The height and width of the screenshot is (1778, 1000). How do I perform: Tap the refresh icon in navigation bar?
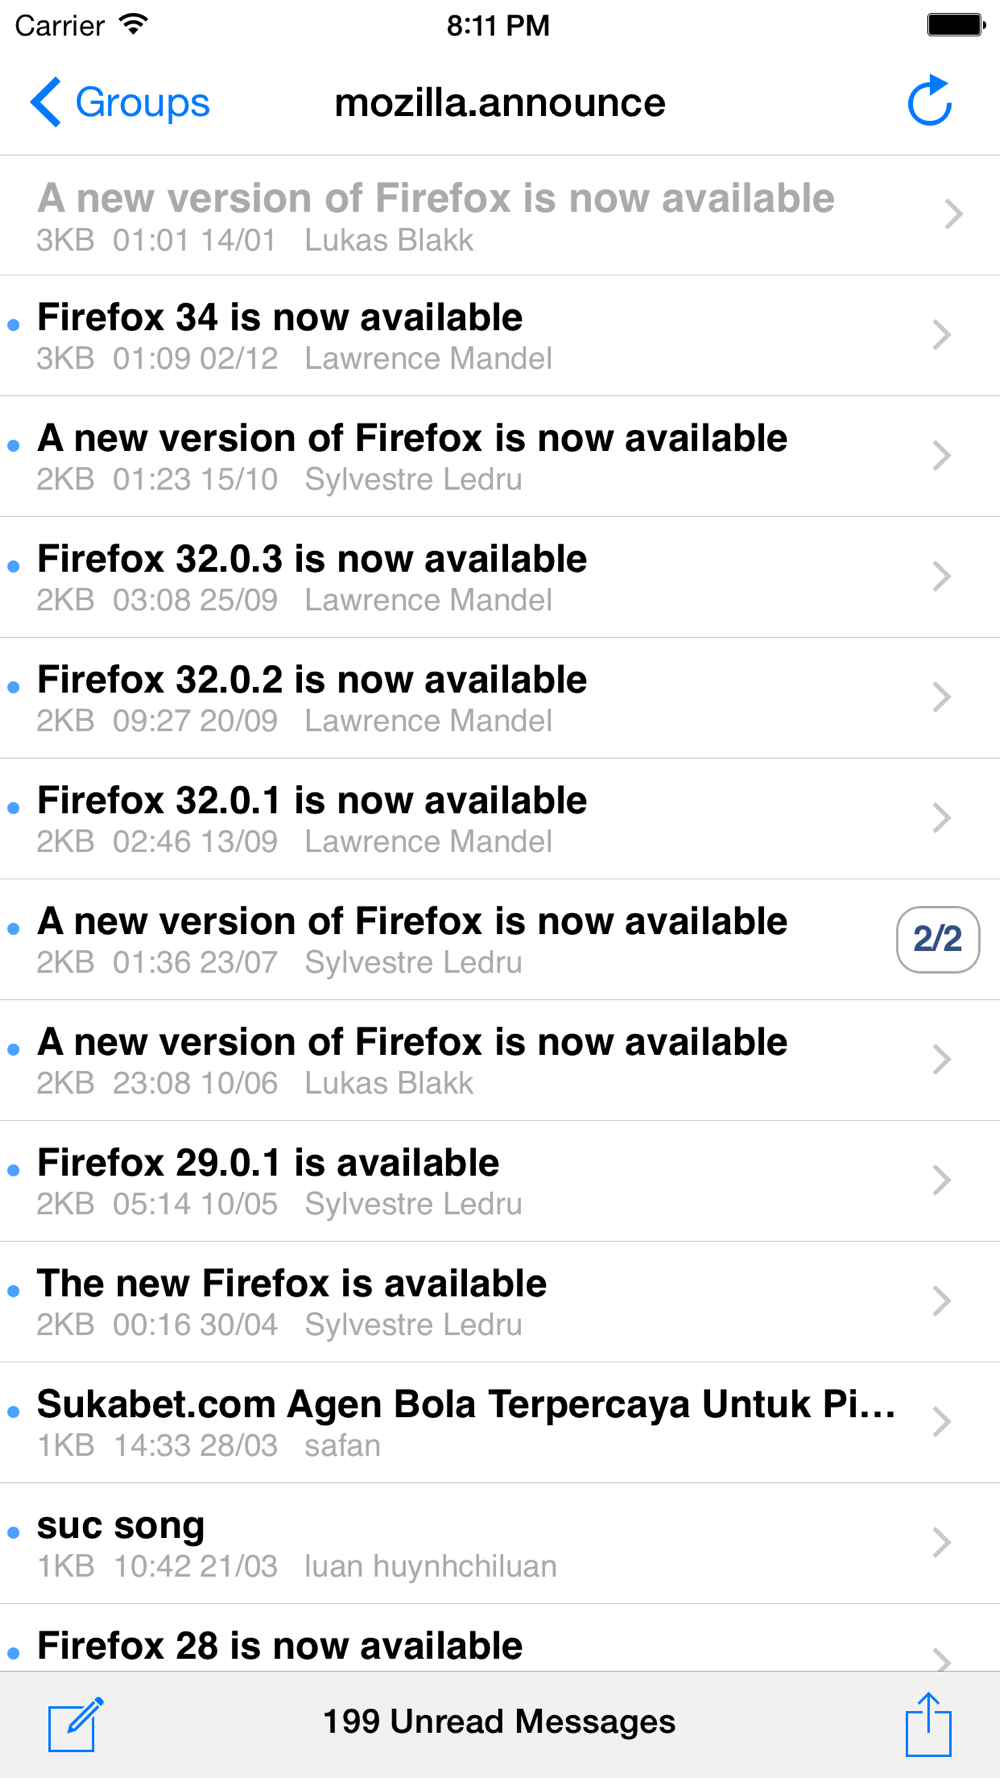[x=929, y=101]
